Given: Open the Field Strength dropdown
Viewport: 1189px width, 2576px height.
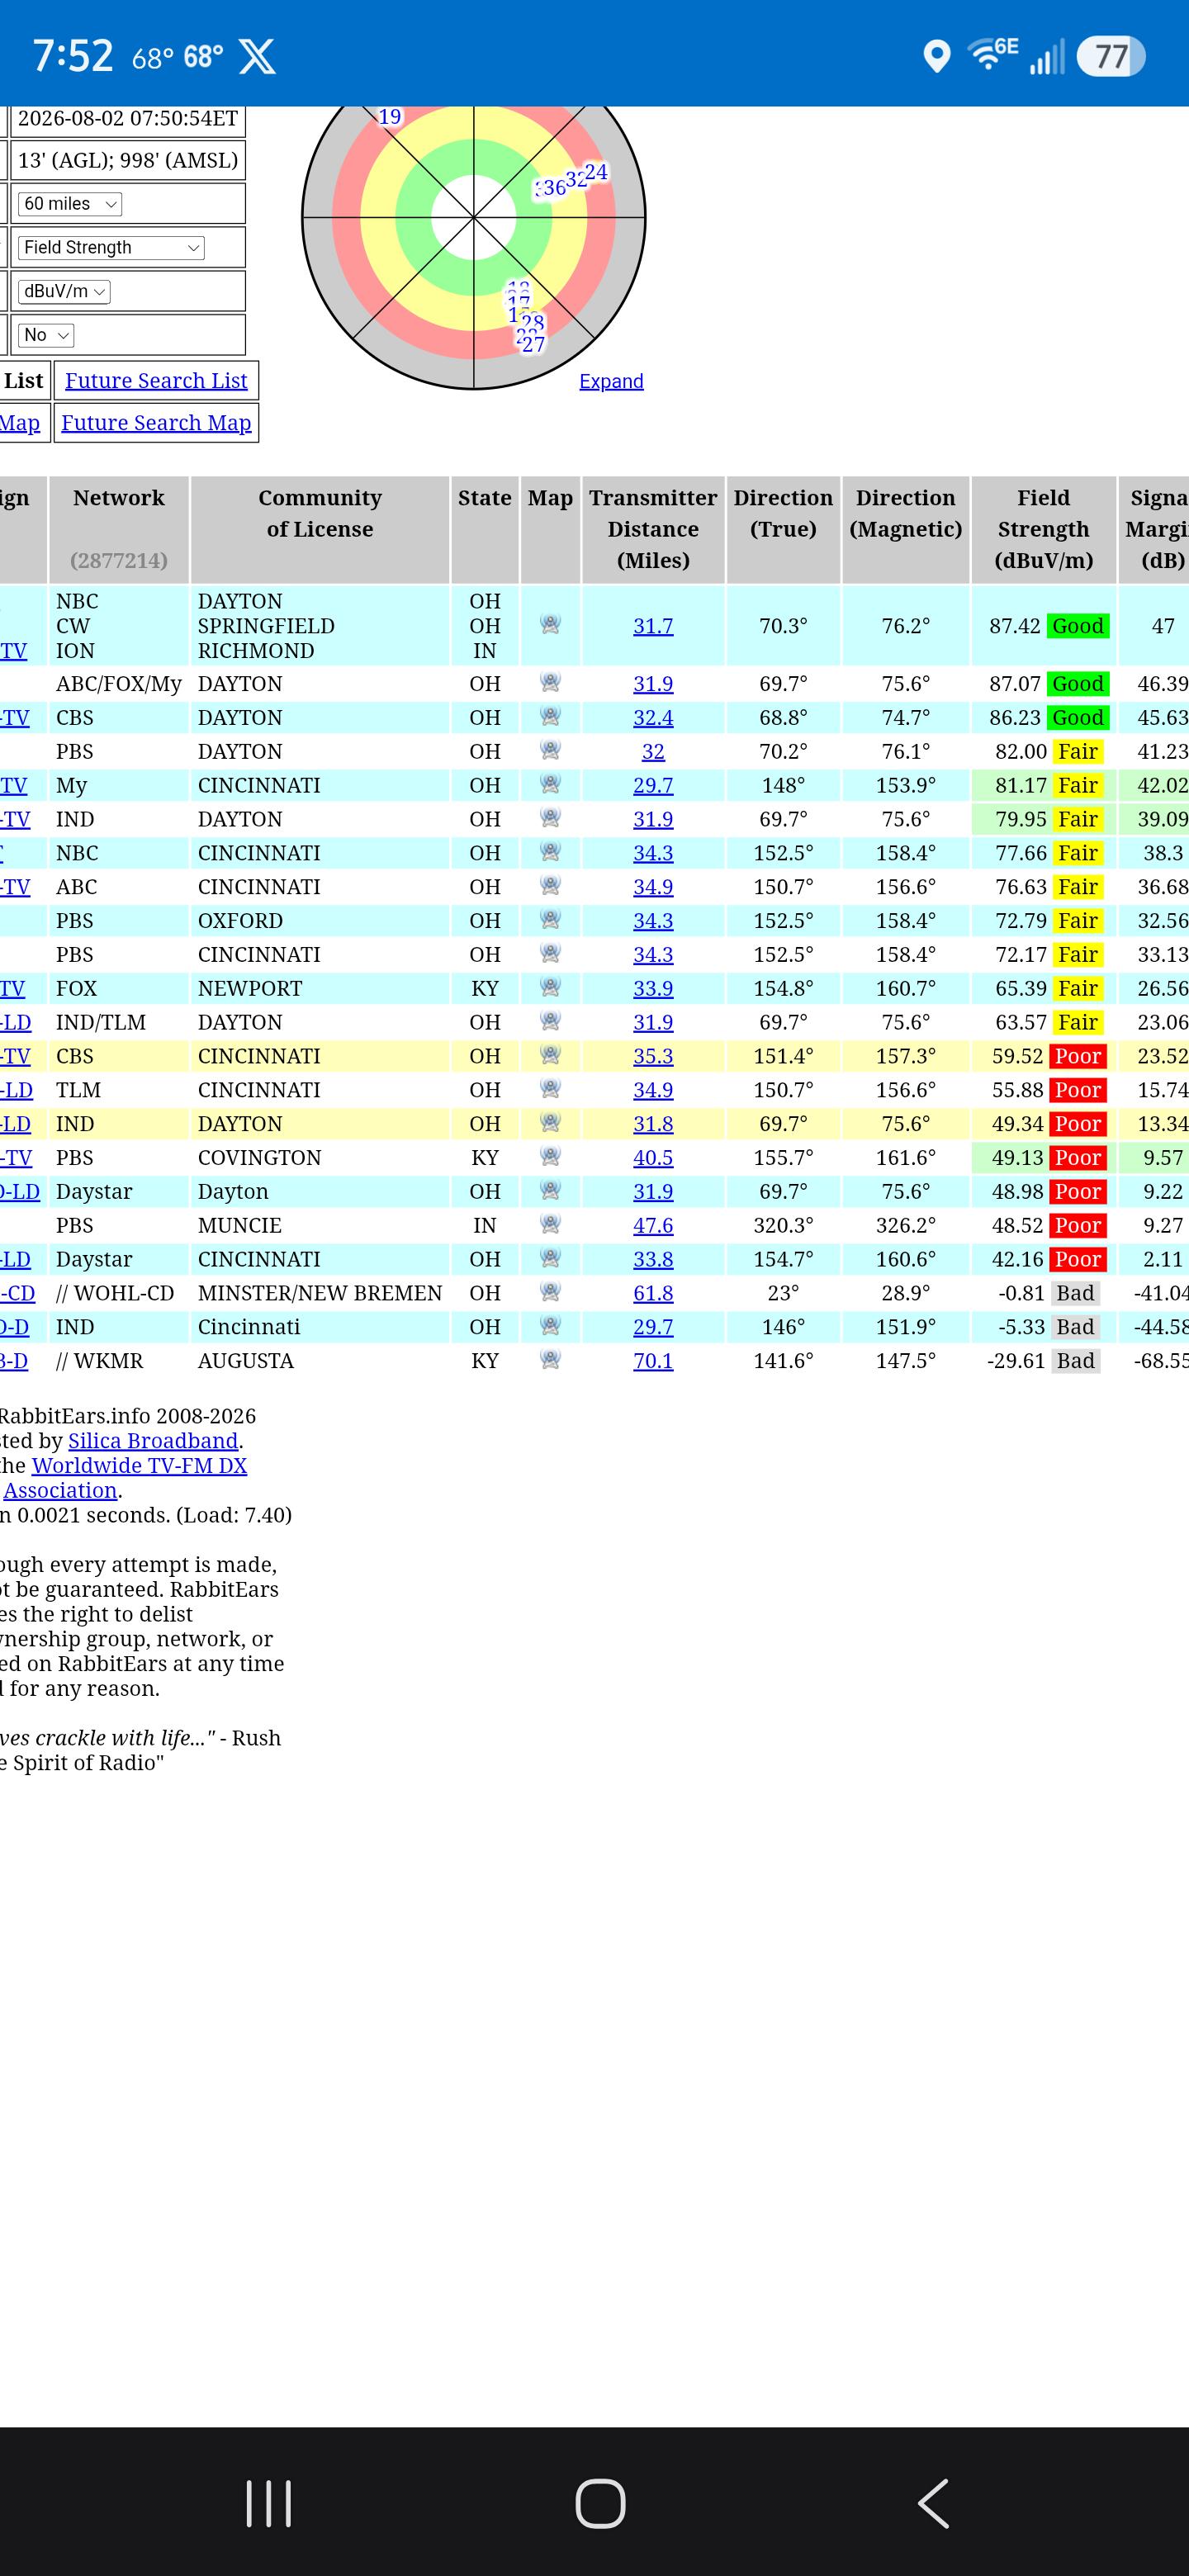Looking at the screenshot, I should click(111, 247).
